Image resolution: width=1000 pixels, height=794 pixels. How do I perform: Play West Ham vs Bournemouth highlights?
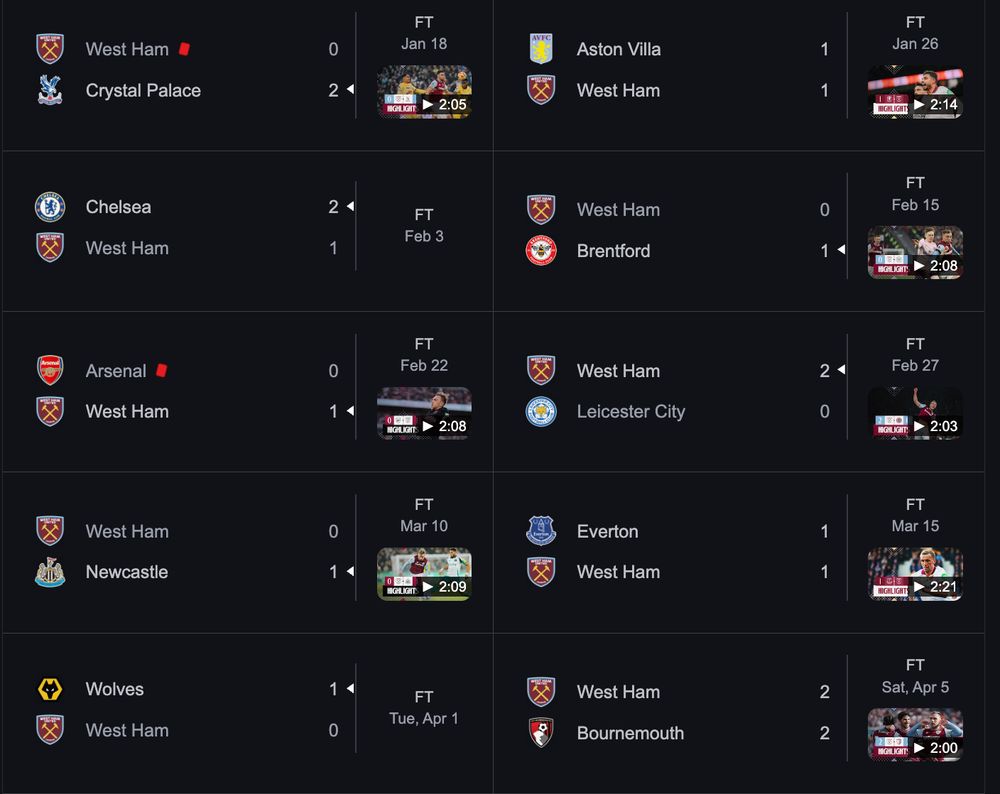[x=915, y=735]
